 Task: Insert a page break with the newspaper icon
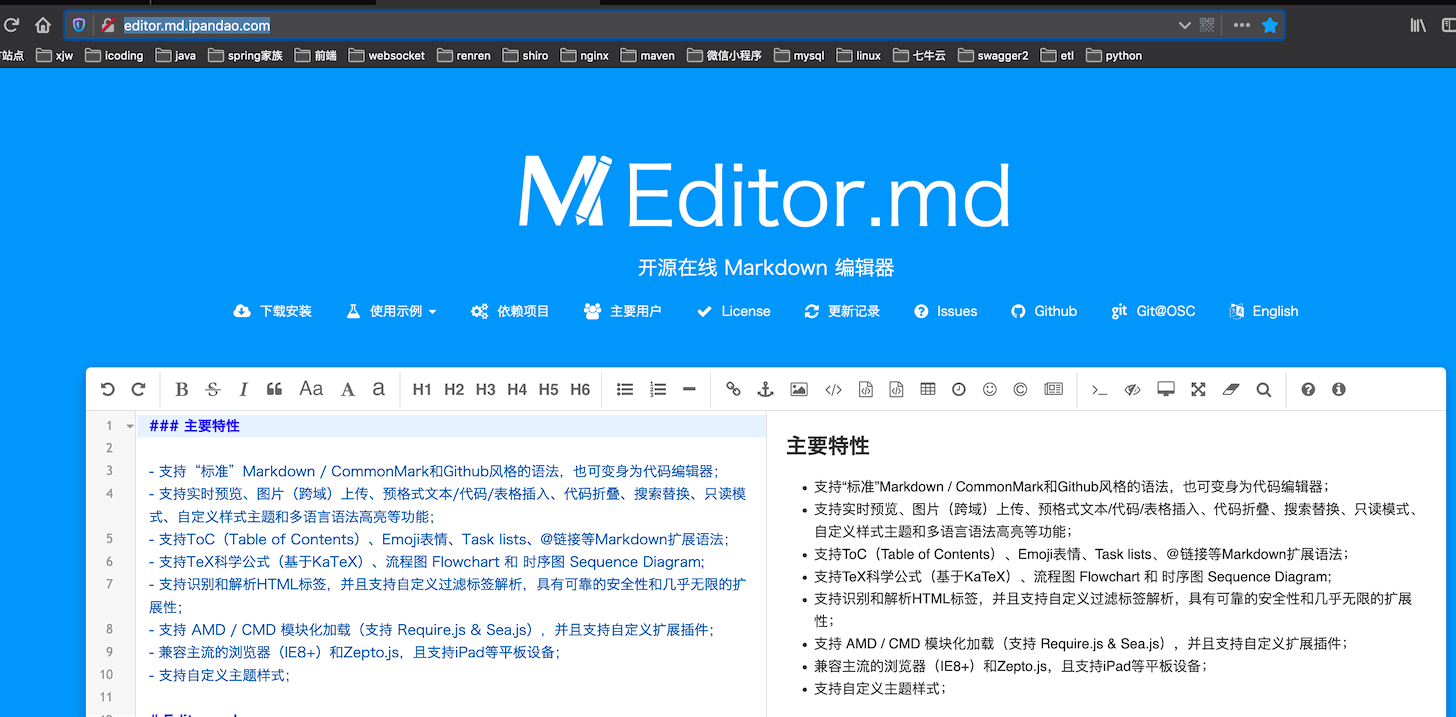(1053, 390)
